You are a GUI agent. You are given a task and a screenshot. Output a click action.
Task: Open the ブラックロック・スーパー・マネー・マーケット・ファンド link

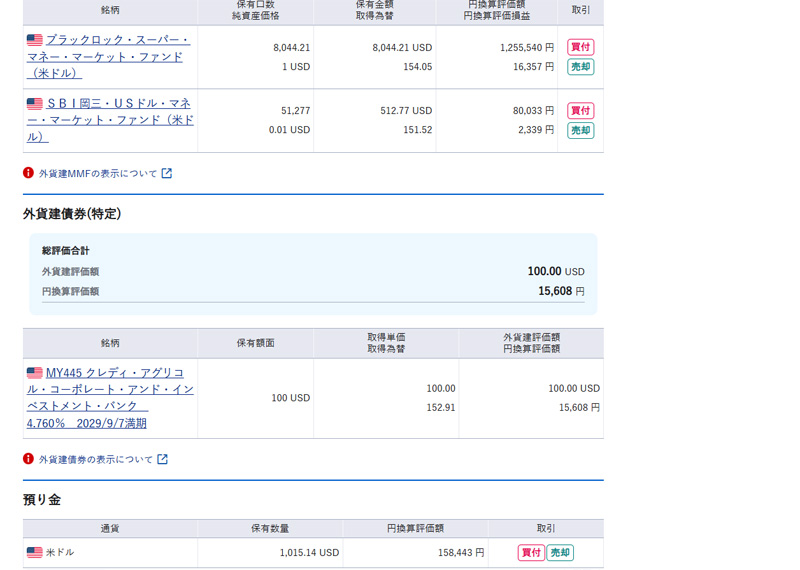[110, 56]
